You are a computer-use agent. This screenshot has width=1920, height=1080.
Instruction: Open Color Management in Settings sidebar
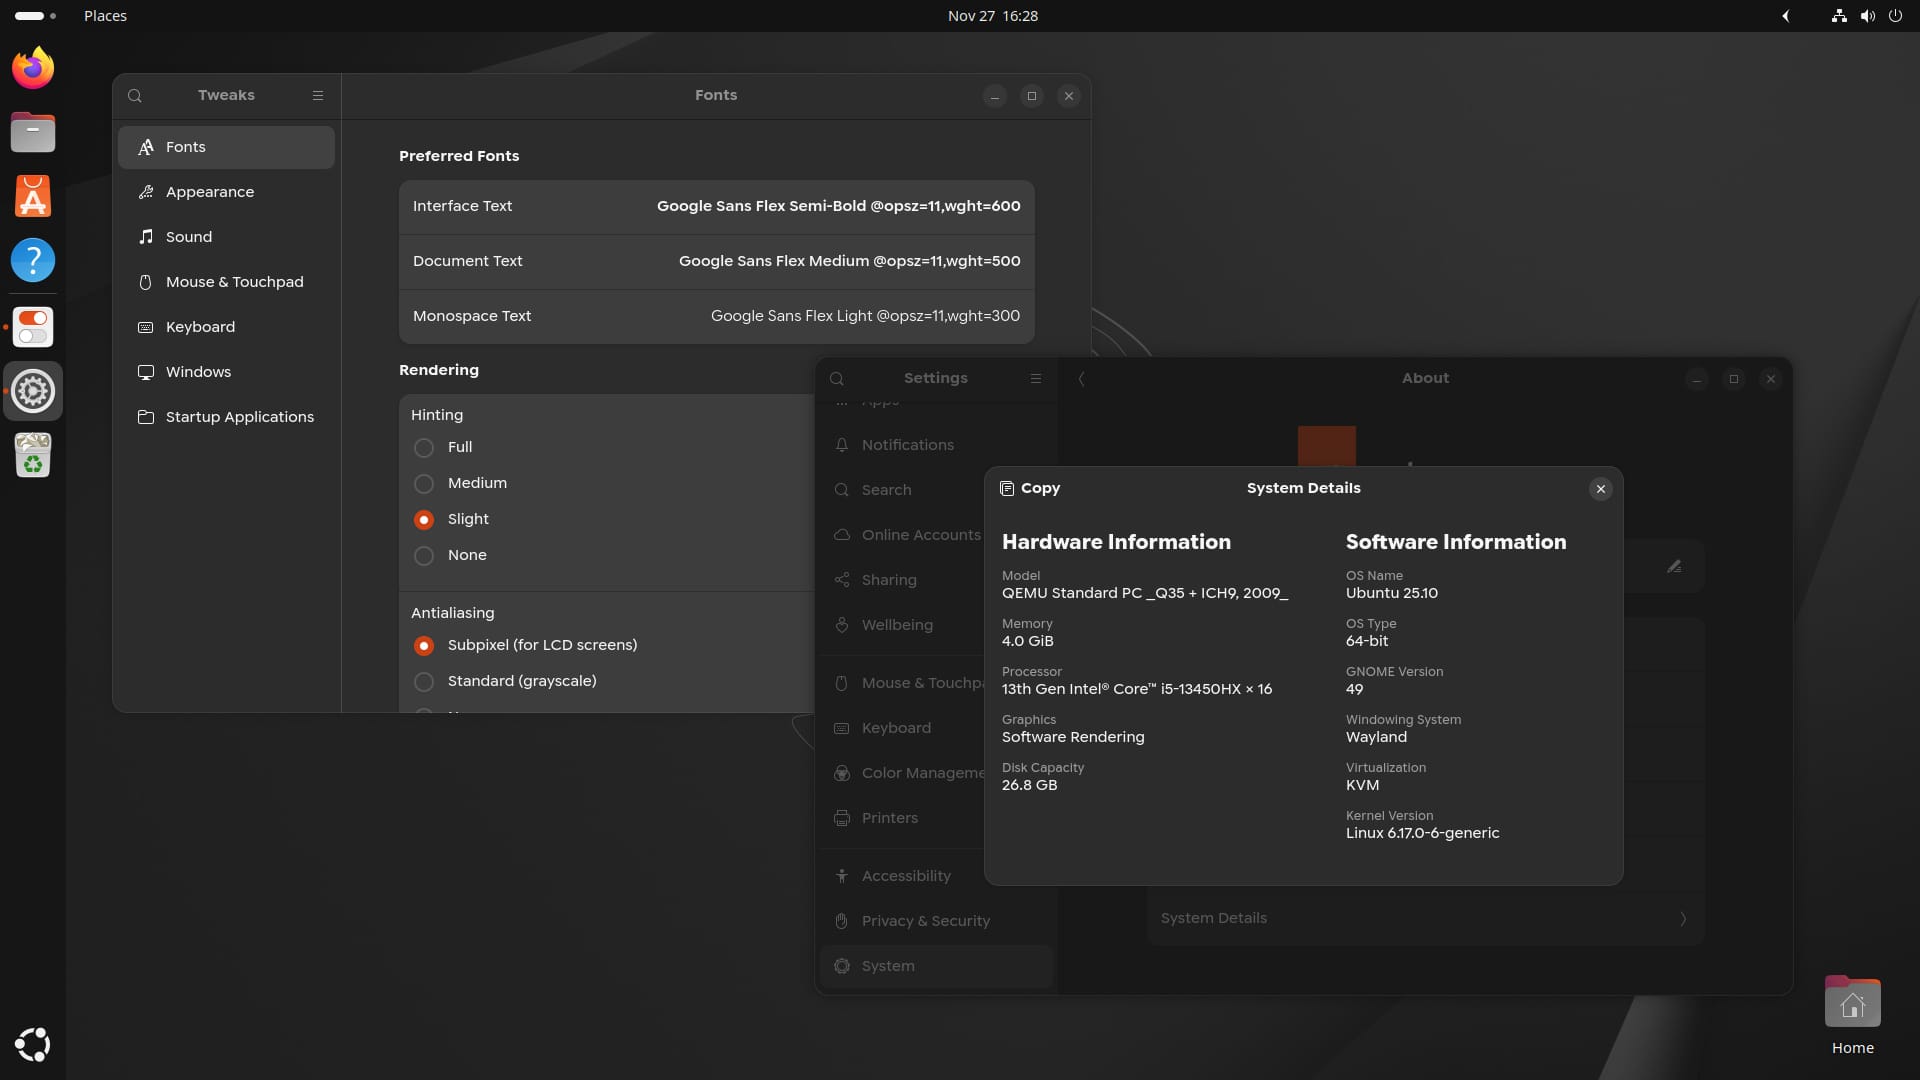click(920, 773)
